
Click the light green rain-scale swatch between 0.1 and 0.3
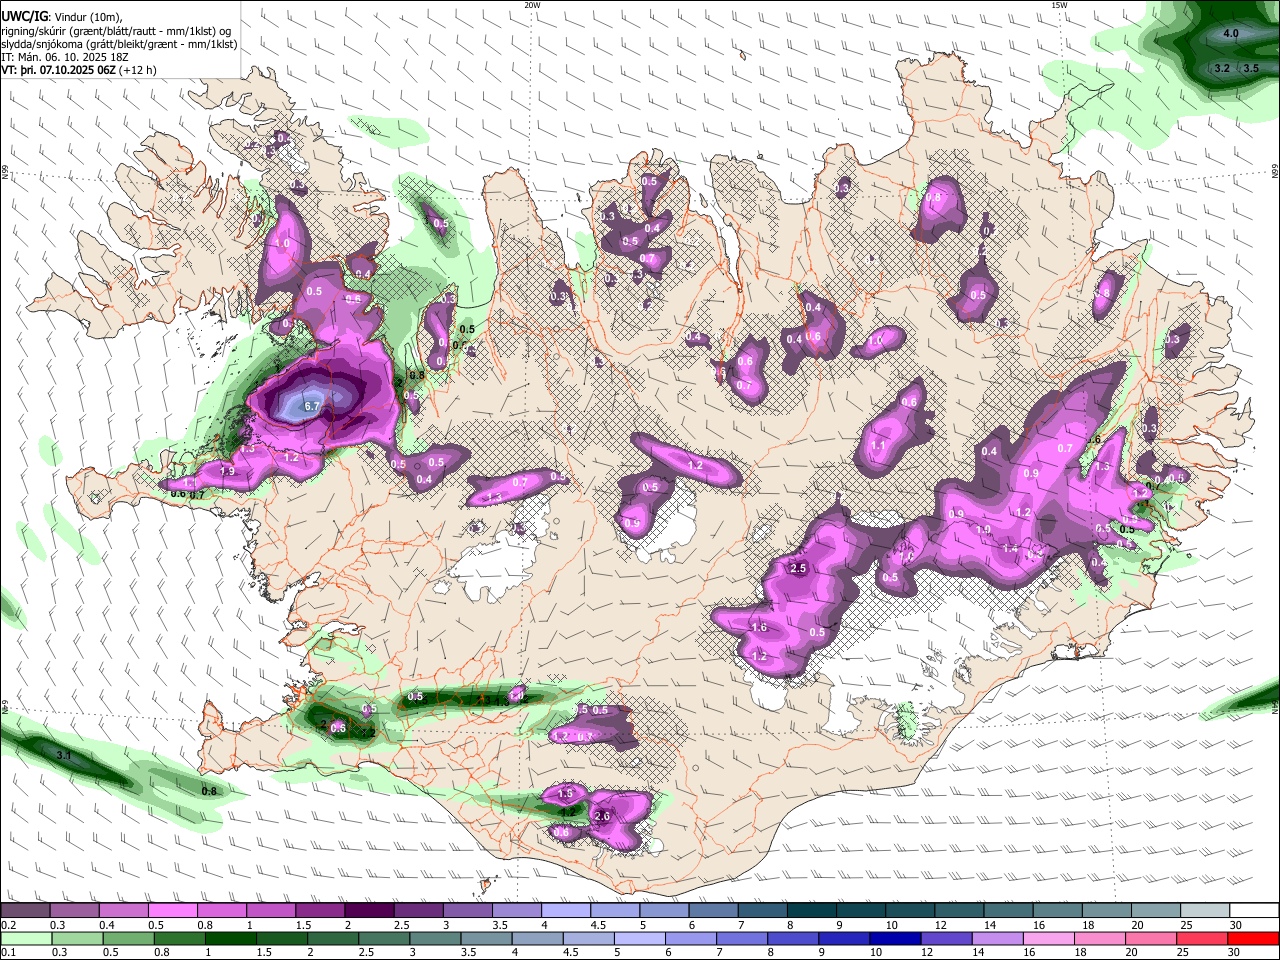click(x=25, y=939)
